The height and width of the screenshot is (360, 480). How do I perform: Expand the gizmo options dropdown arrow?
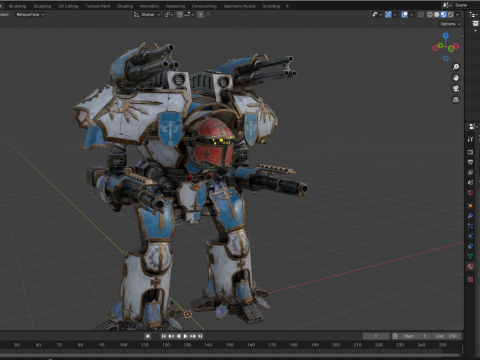395,14
